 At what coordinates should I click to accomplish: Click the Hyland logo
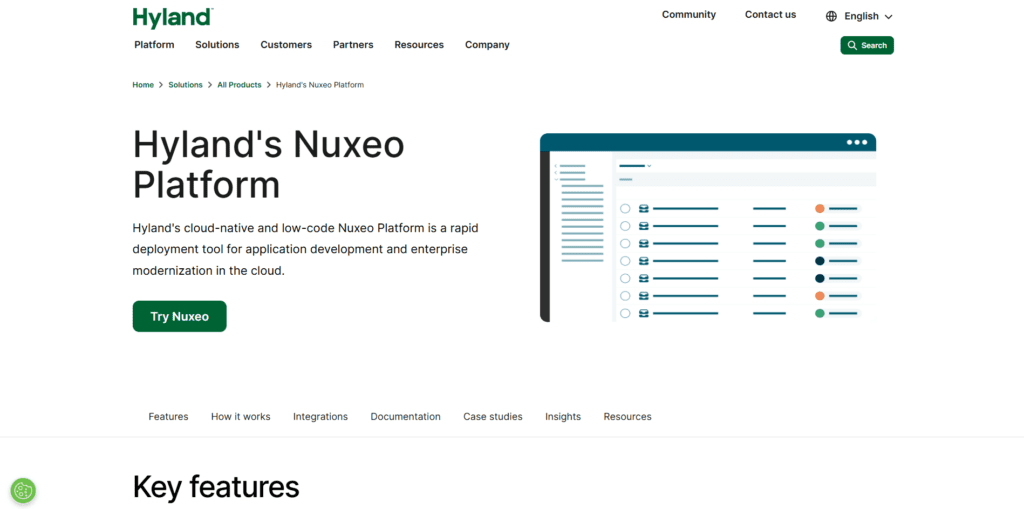[172, 18]
